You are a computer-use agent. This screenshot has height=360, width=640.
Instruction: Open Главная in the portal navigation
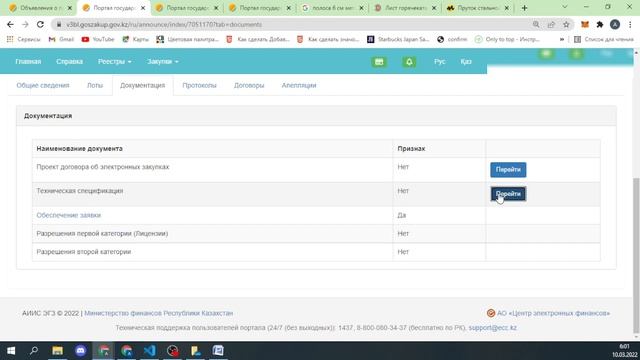(x=28, y=62)
